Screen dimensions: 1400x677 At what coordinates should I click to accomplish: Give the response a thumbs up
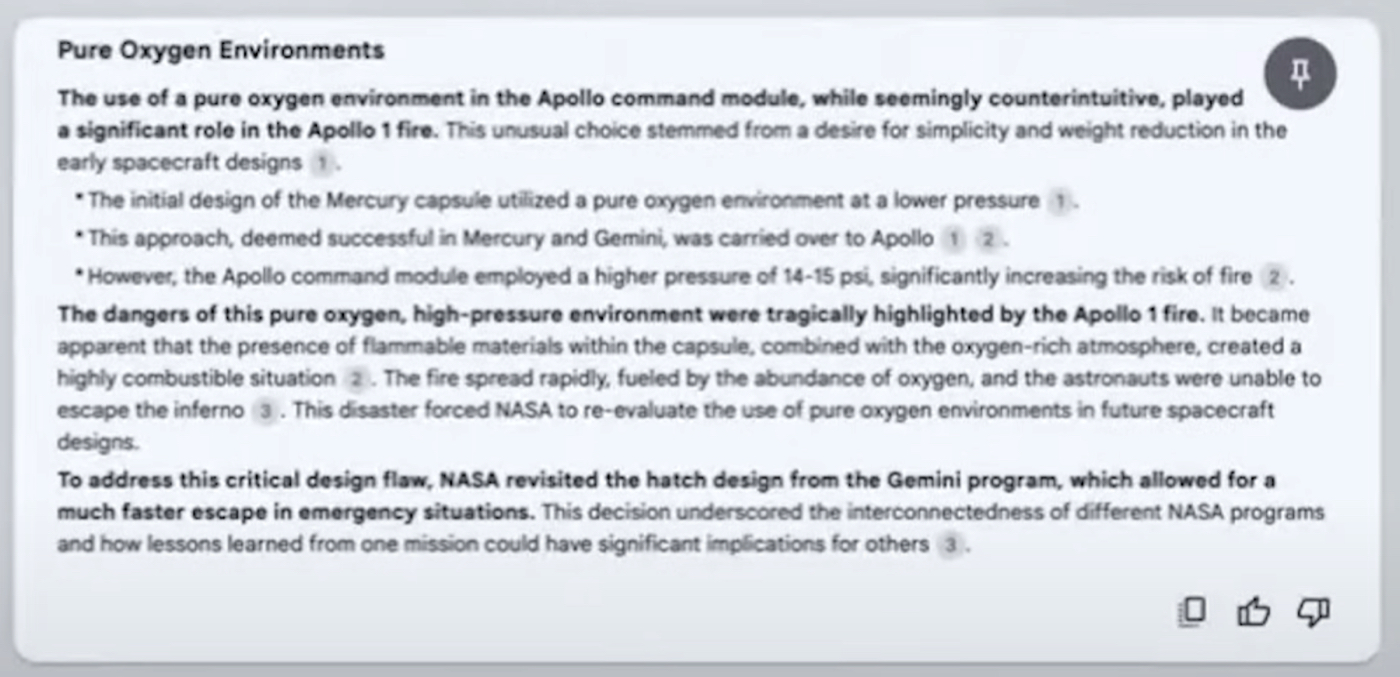coord(1253,612)
